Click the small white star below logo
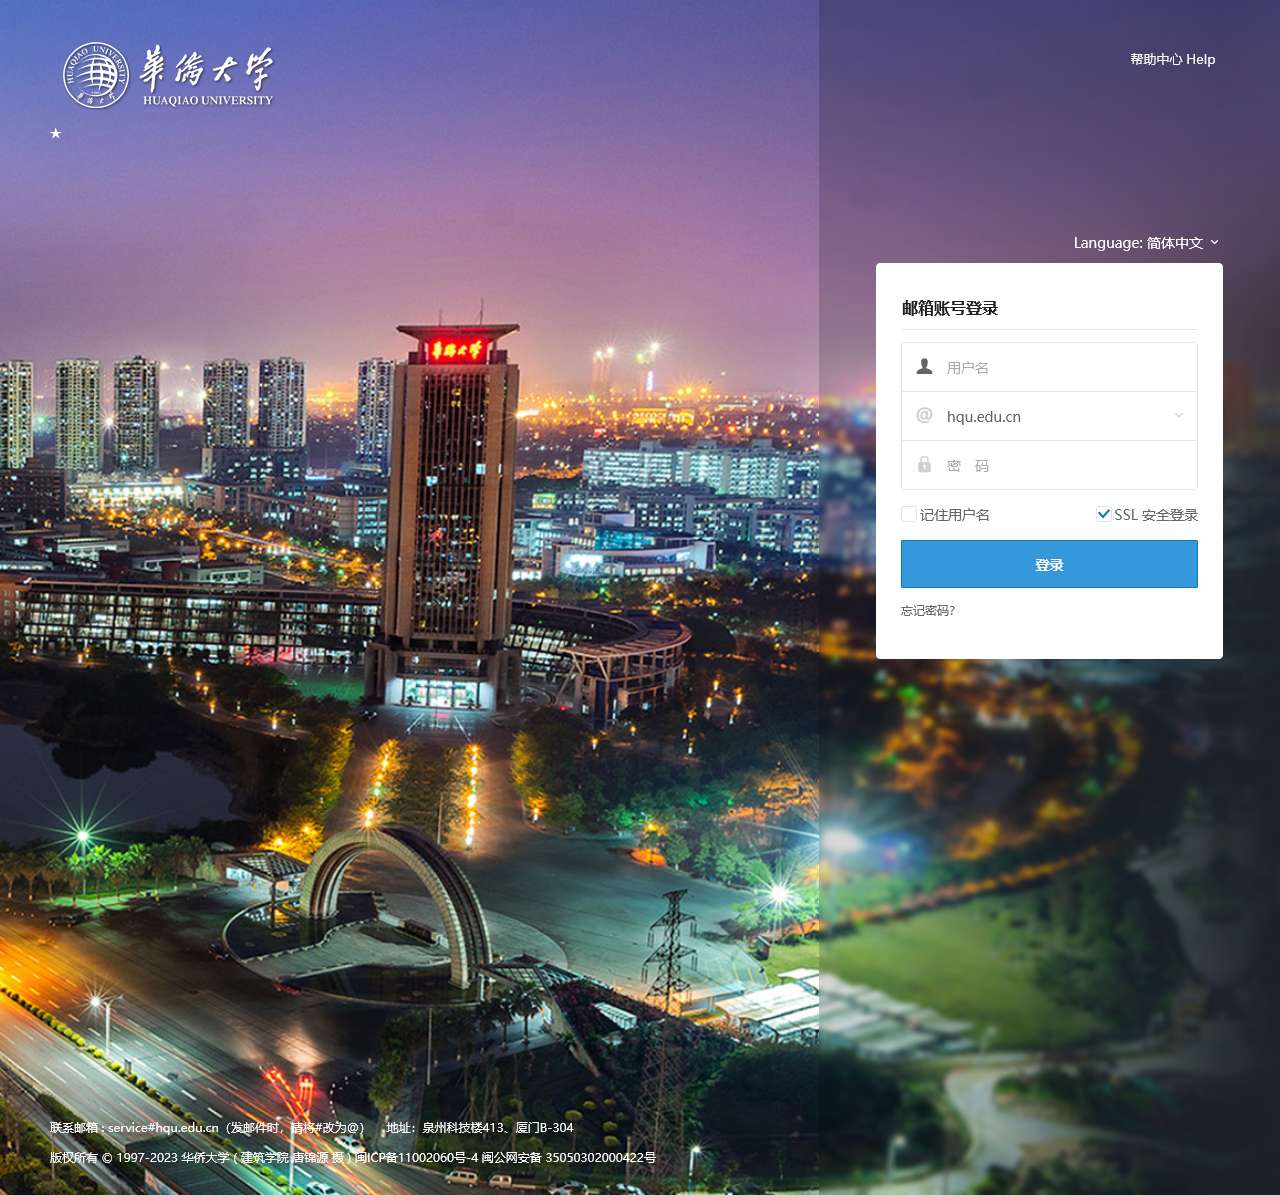This screenshot has width=1280, height=1195. click(x=56, y=133)
